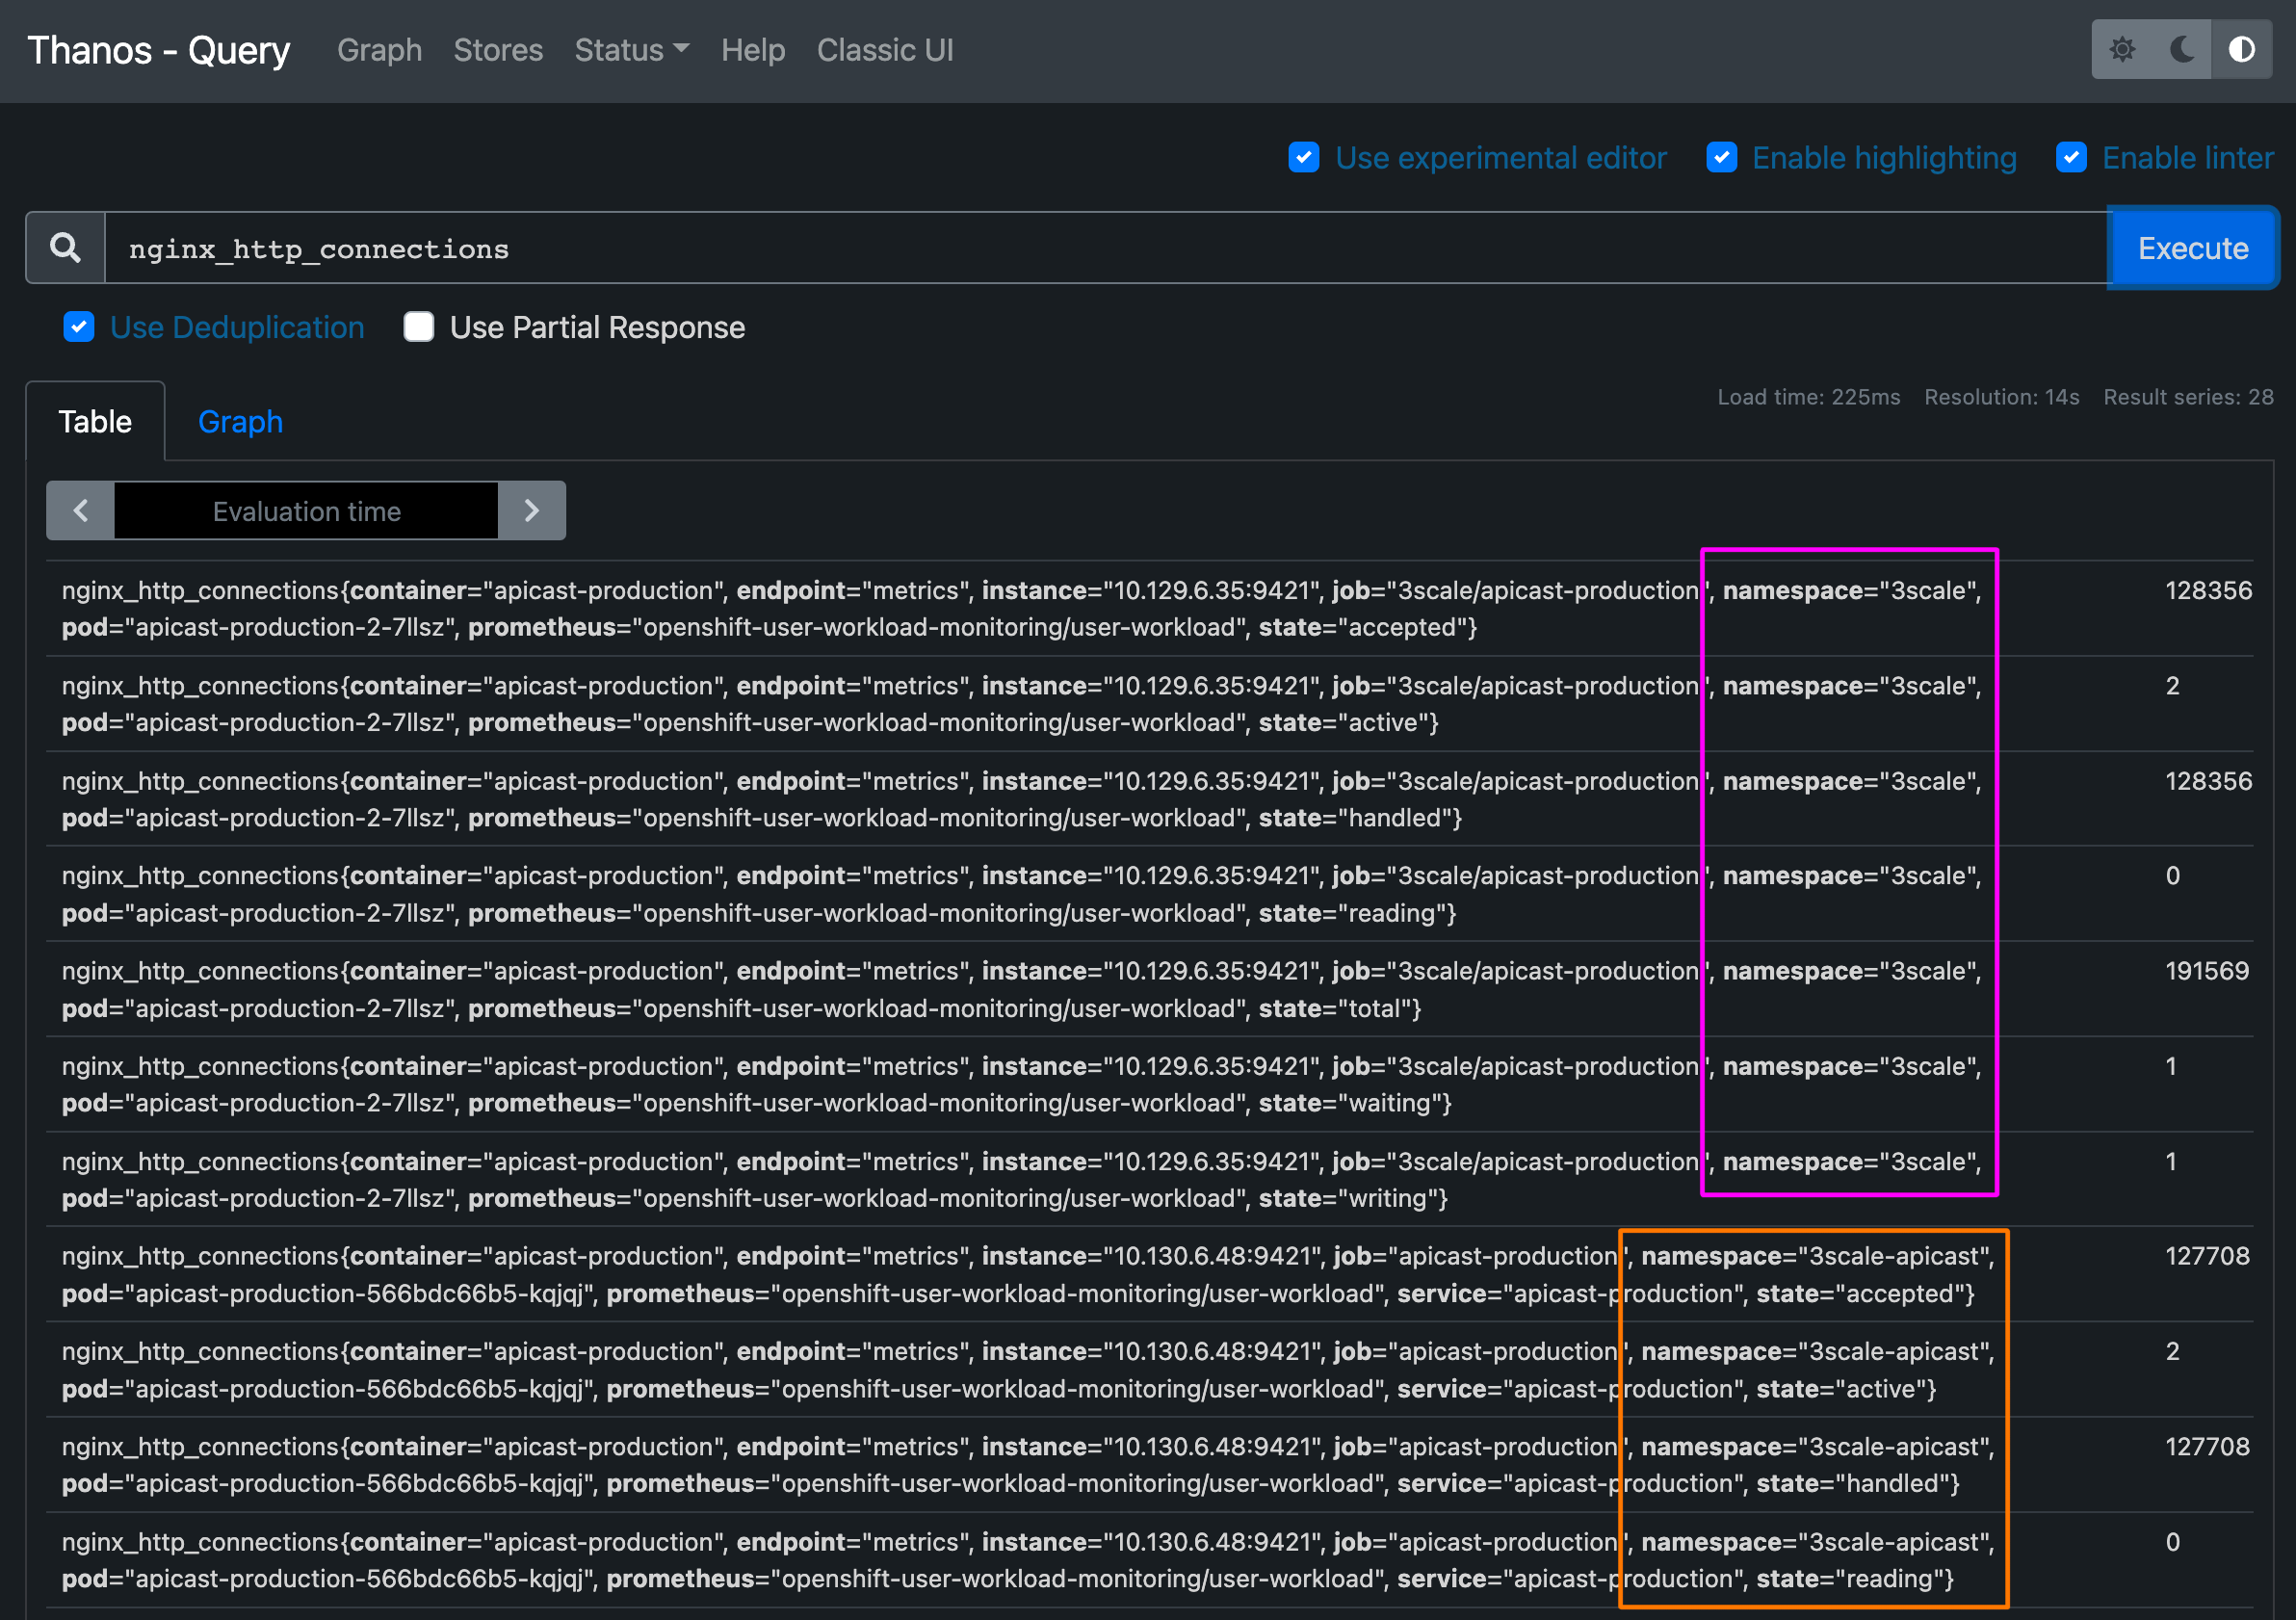Click inside the nginx_http_connections query editor
2296x1620 pixels.
(1100, 248)
